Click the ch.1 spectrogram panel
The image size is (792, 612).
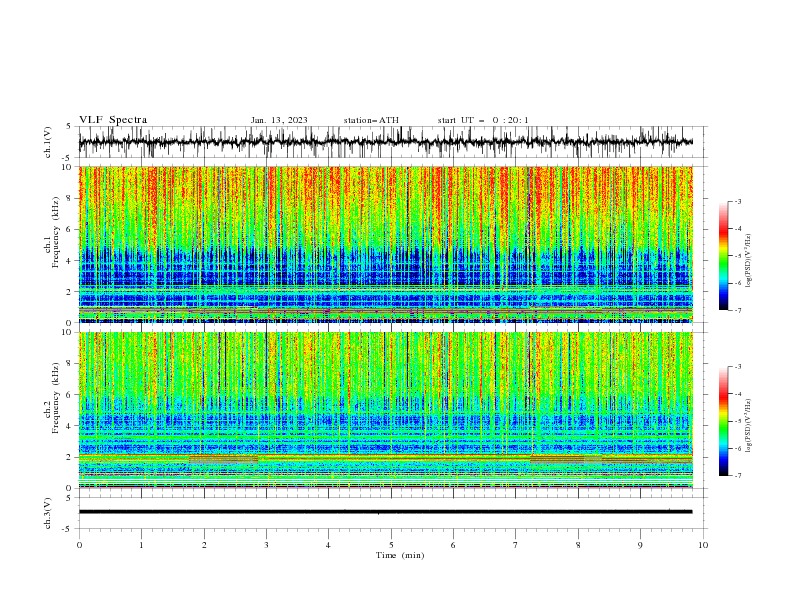coord(385,244)
